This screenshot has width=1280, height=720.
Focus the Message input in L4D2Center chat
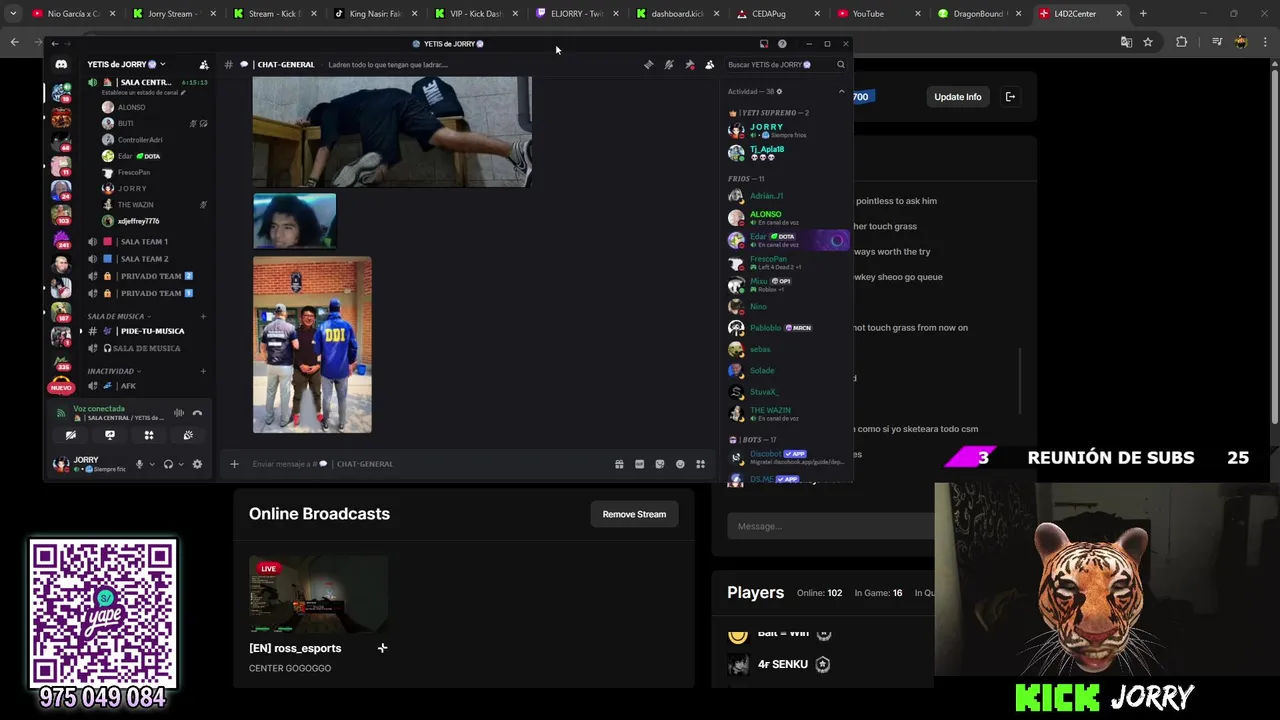(830, 526)
